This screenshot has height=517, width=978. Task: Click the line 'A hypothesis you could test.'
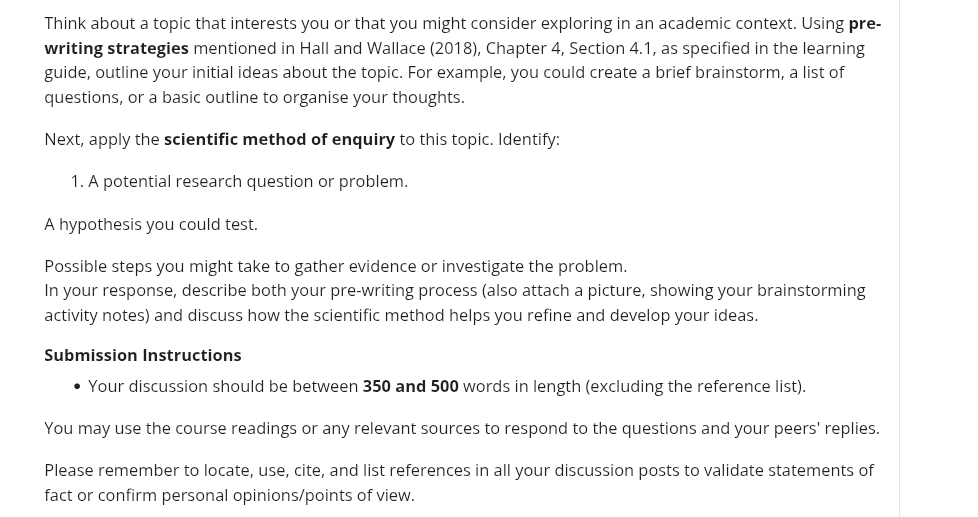point(151,224)
